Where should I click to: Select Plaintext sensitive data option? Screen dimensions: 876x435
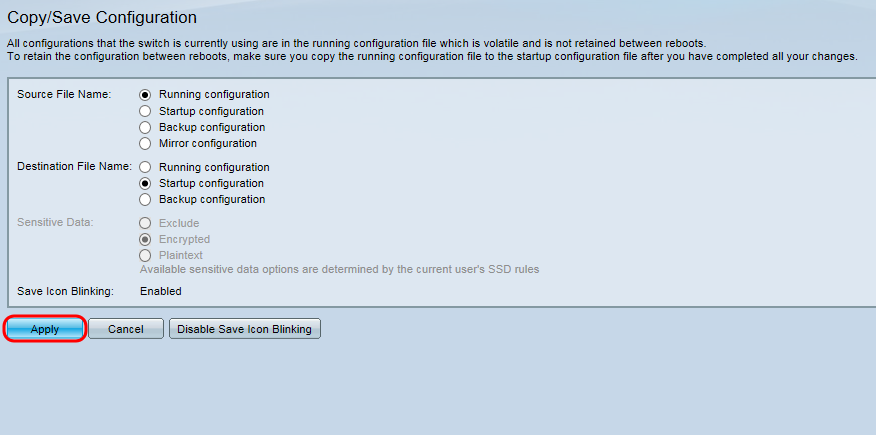click(145, 256)
